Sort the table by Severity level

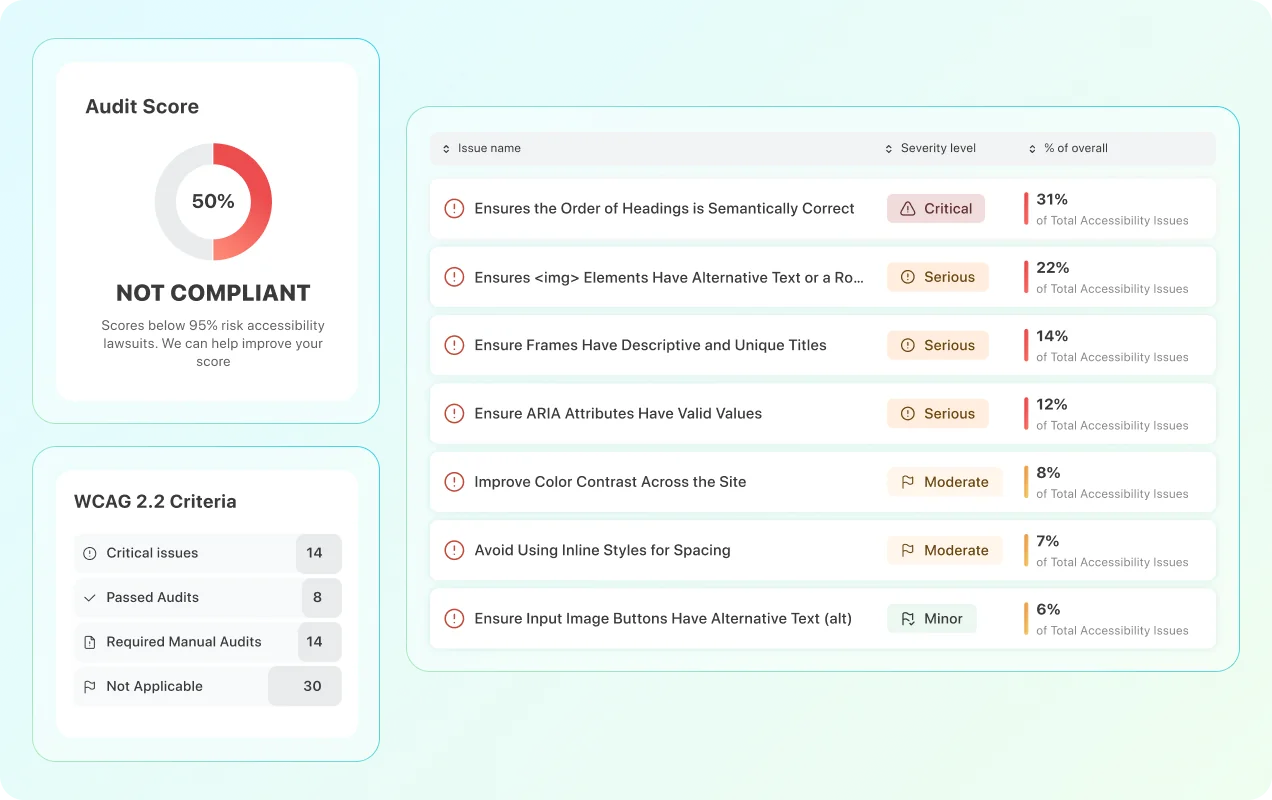pyautogui.click(x=930, y=148)
